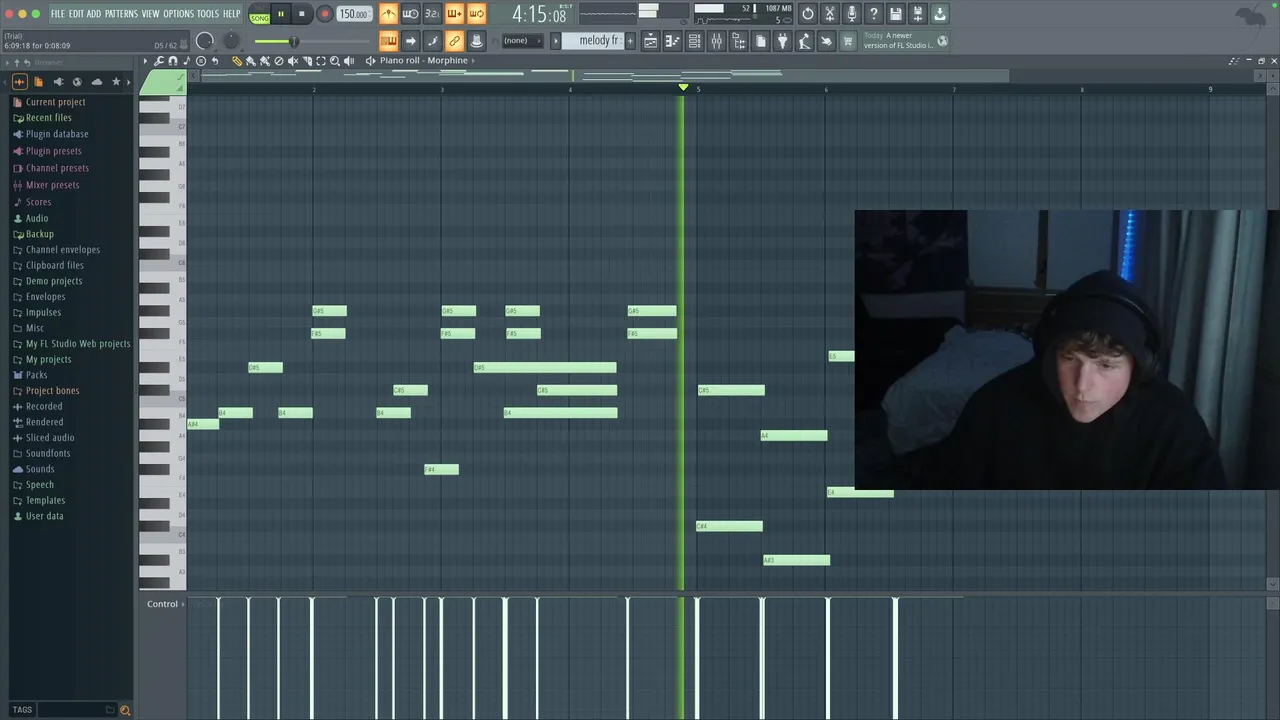Click the shopping cart content library icon

847,41
